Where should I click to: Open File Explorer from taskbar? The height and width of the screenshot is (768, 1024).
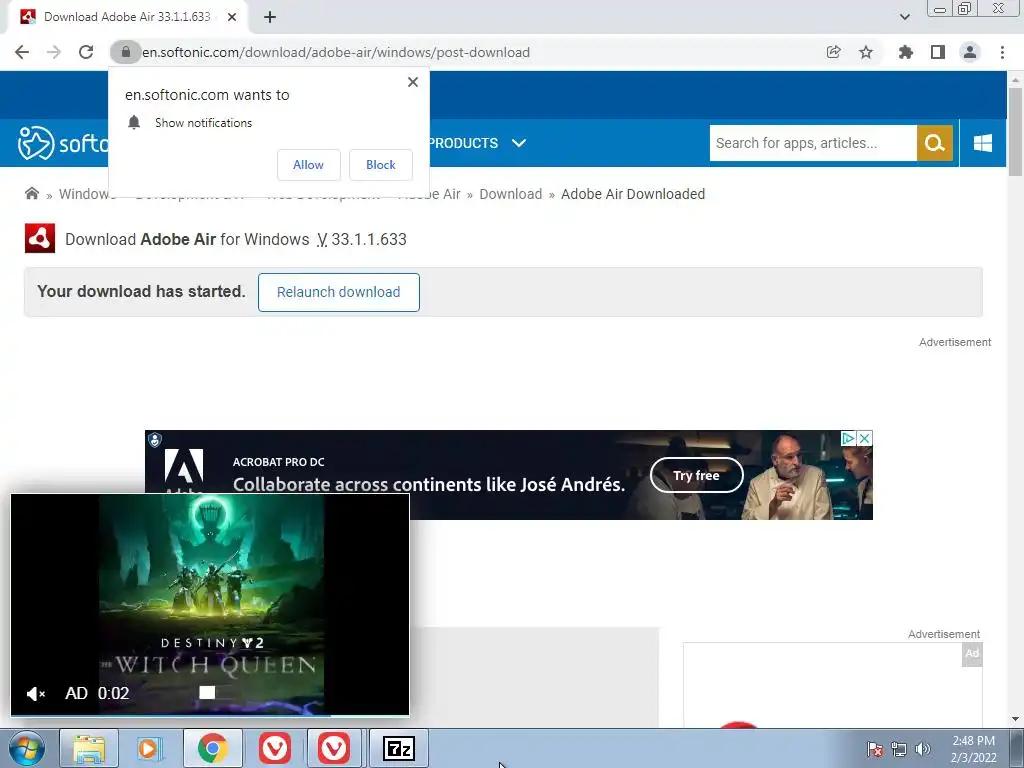(x=89, y=748)
